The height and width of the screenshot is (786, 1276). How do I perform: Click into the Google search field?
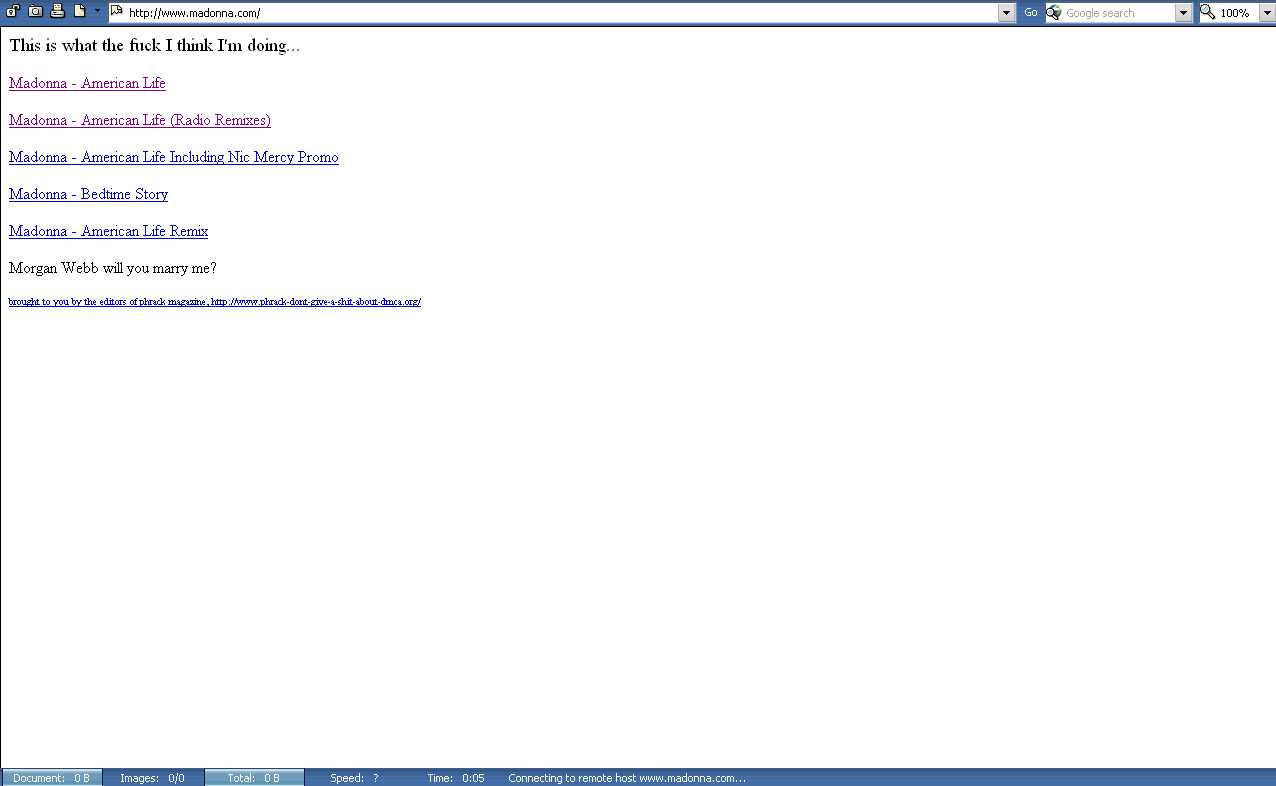[x=1118, y=13]
